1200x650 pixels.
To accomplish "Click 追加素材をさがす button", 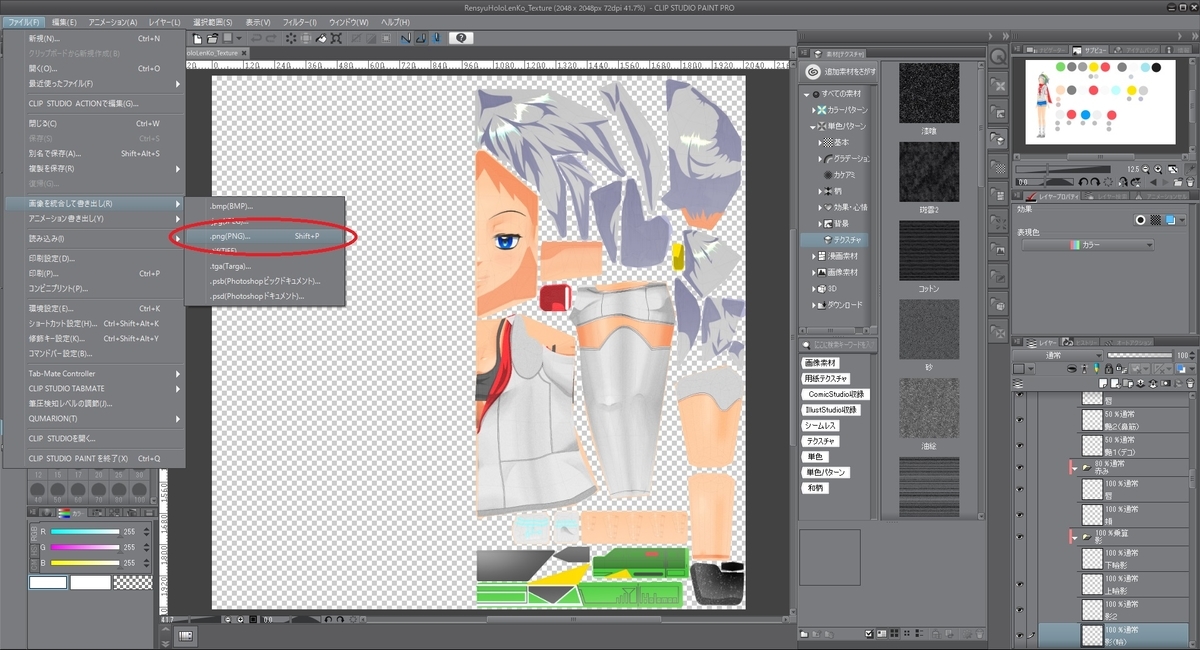I will [840, 72].
